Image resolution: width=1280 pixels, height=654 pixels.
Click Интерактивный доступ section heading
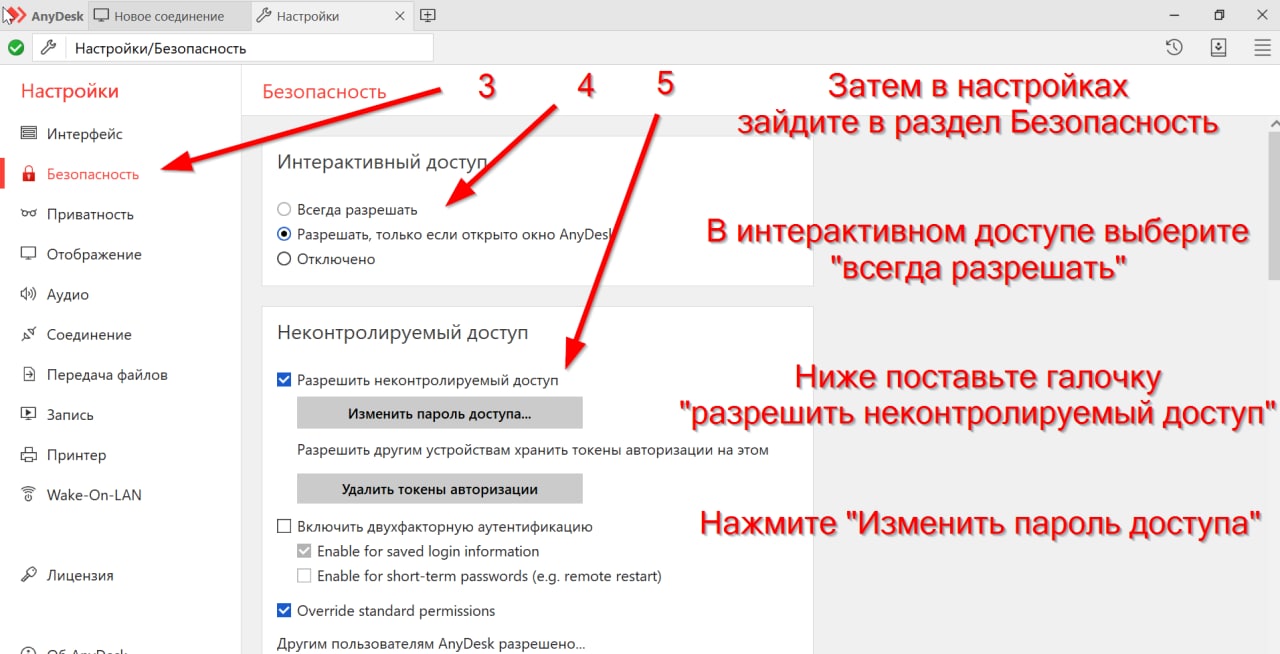coord(381,162)
